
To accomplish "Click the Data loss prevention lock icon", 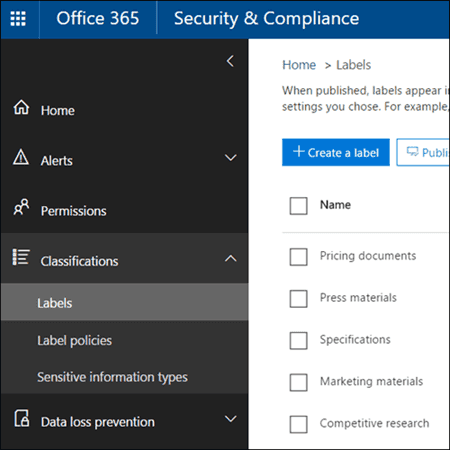I will (x=22, y=418).
